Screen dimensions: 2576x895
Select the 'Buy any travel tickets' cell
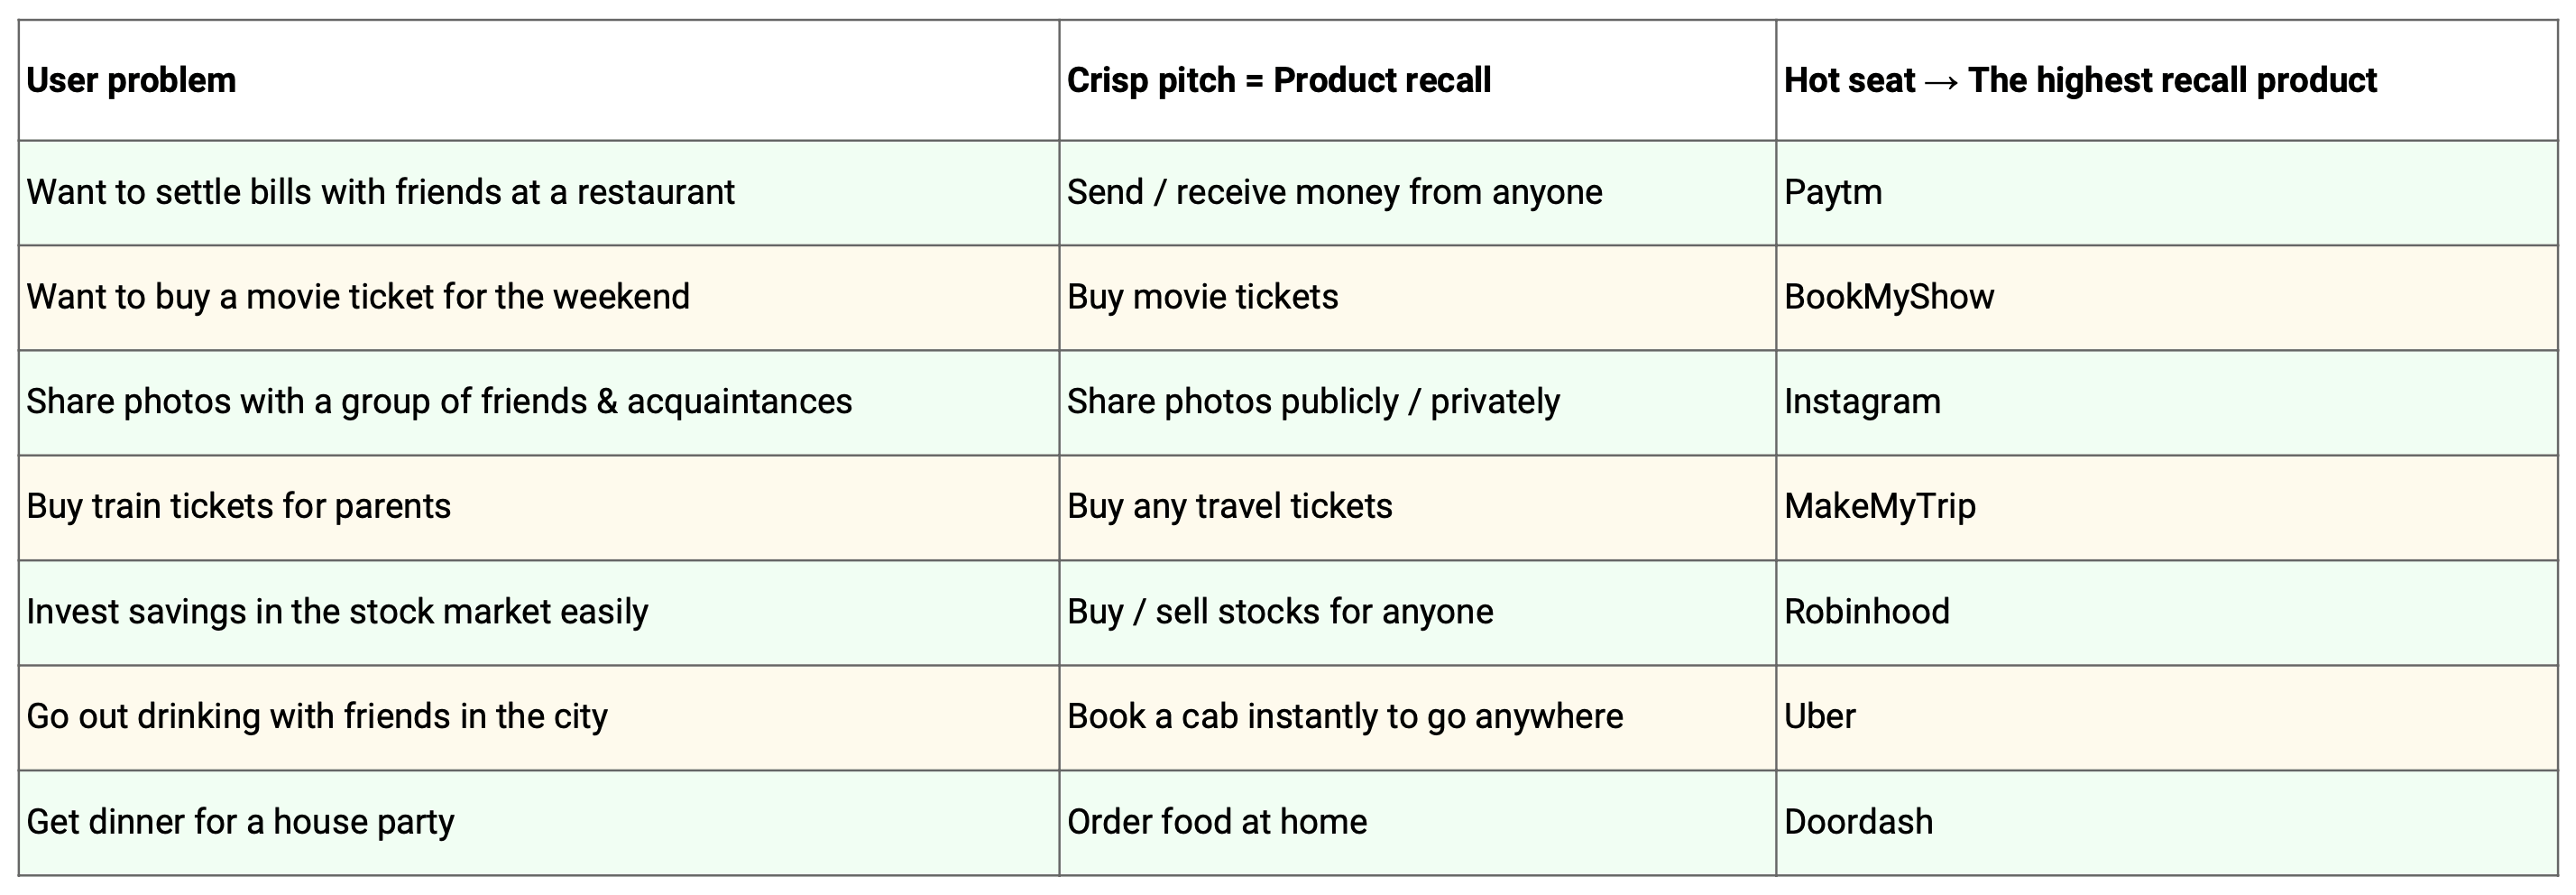pos(1418,508)
